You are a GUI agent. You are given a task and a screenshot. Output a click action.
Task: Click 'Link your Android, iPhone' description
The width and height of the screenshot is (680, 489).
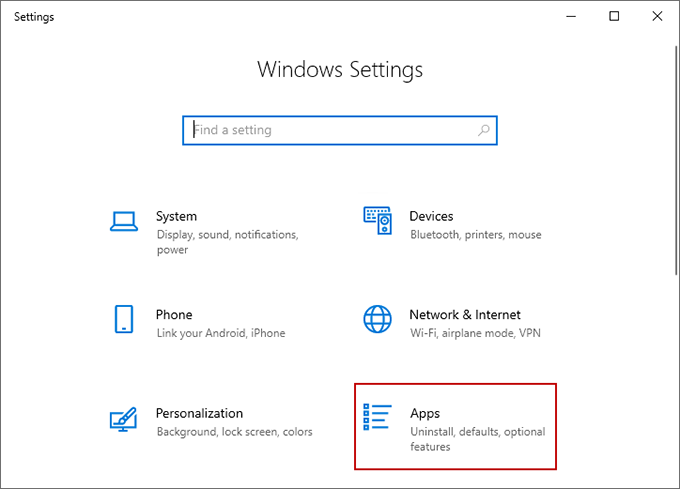coord(221,333)
